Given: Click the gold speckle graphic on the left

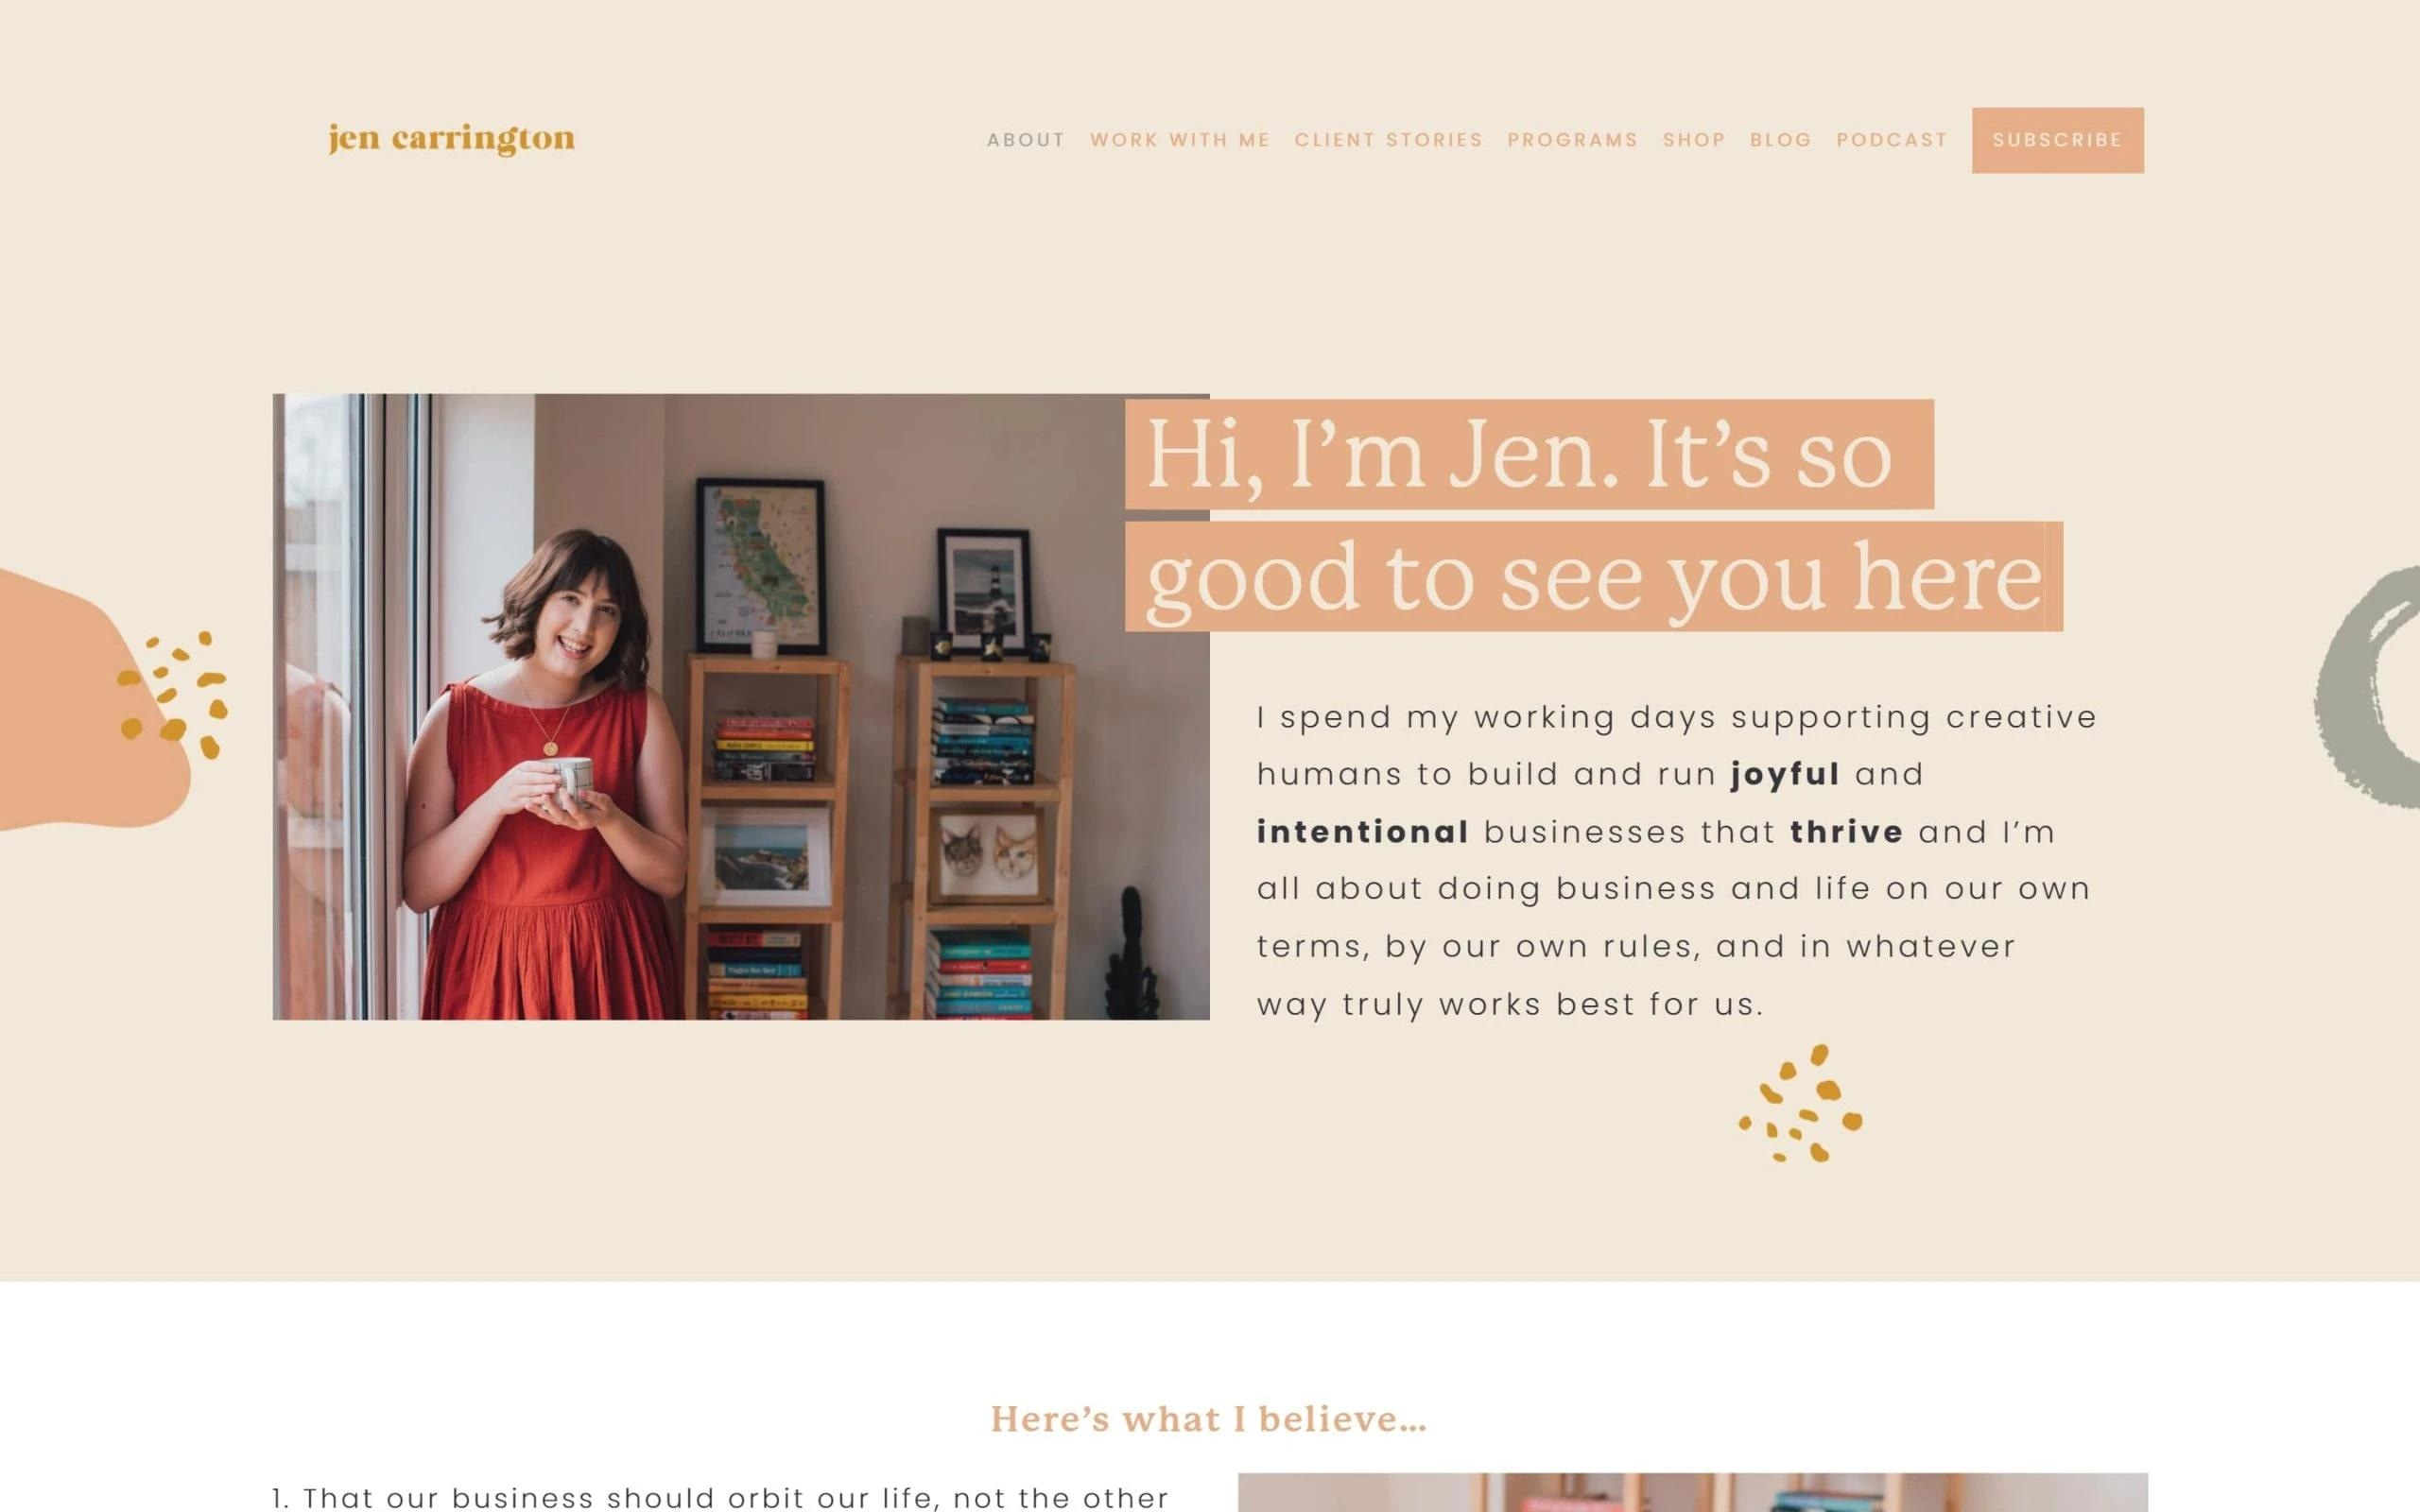Looking at the screenshot, I should click(172, 694).
